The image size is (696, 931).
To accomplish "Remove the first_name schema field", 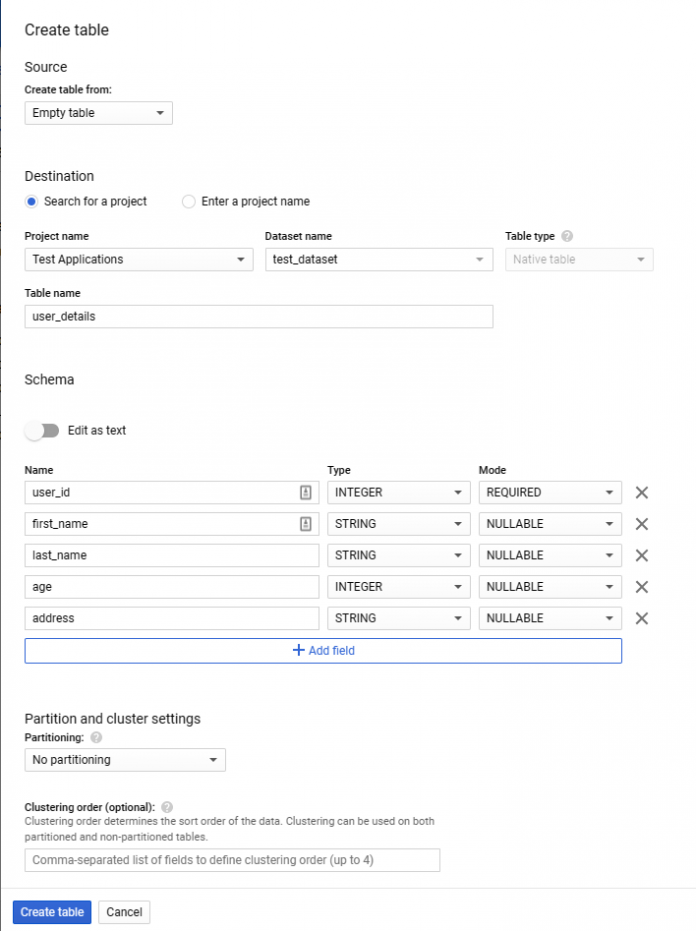I will 641,523.
